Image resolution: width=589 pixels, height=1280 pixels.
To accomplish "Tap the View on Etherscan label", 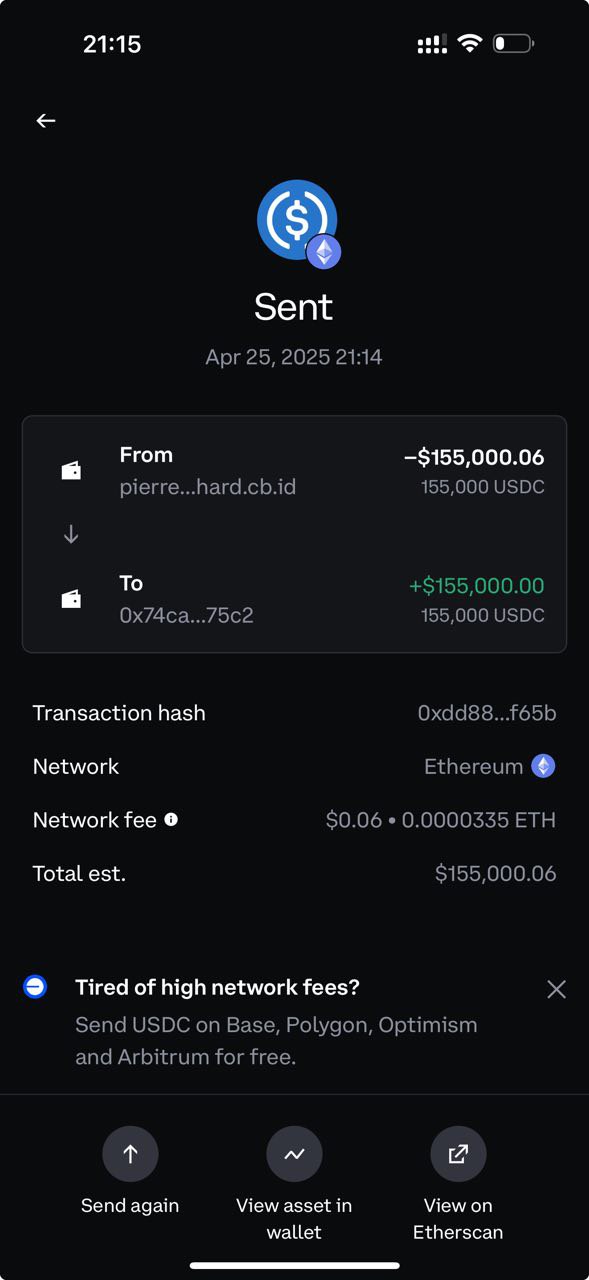I will coord(458,1218).
